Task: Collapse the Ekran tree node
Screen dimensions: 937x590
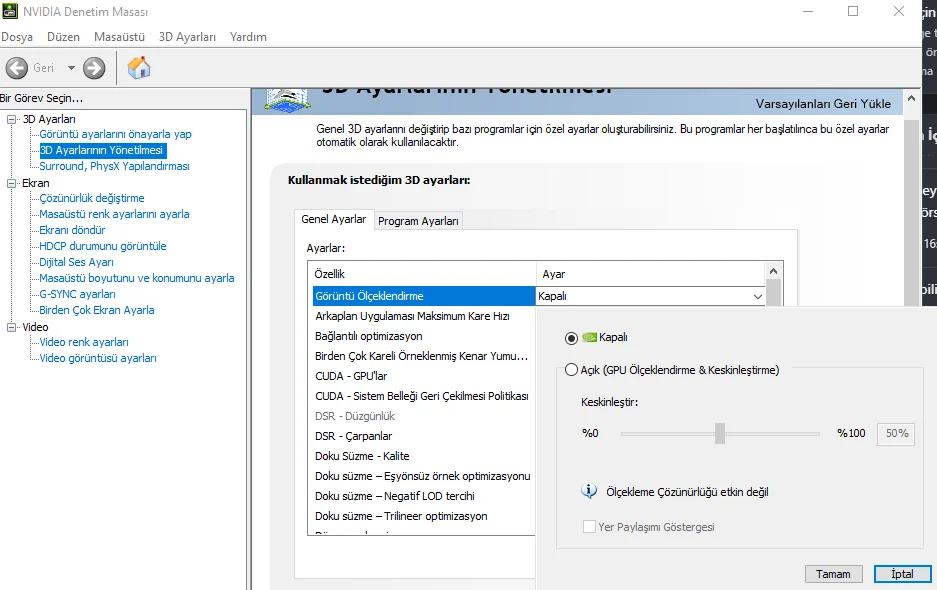Action: click(x=11, y=184)
